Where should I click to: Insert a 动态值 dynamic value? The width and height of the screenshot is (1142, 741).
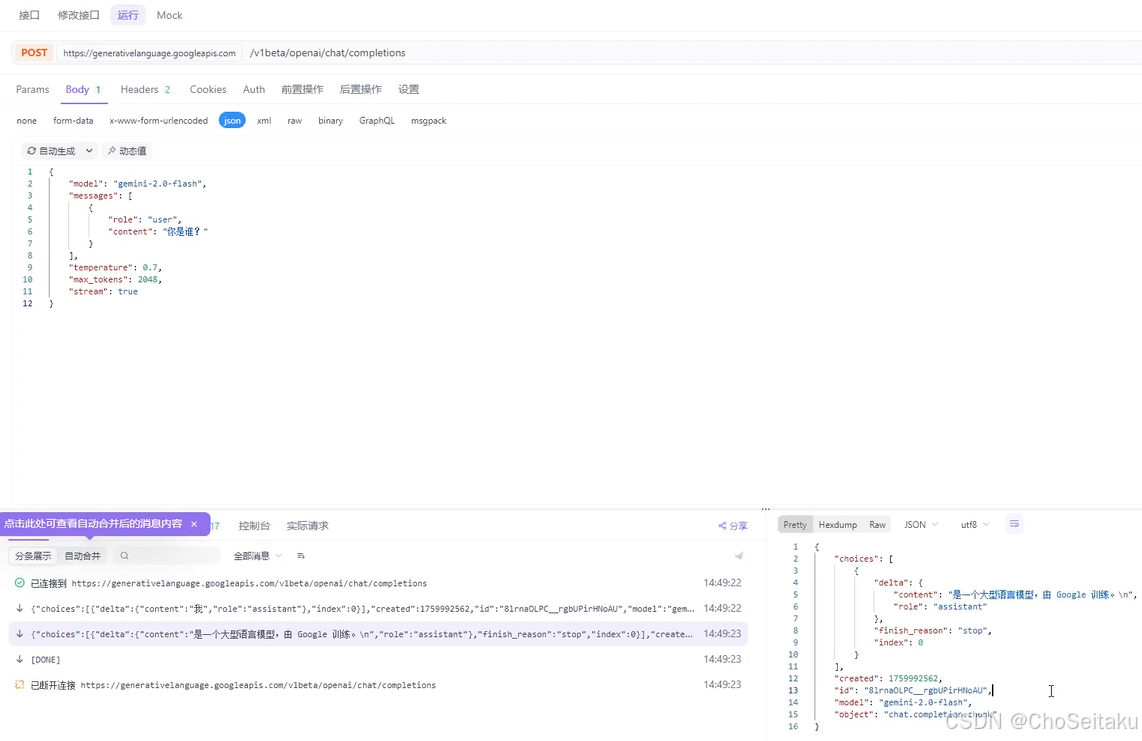(127, 151)
